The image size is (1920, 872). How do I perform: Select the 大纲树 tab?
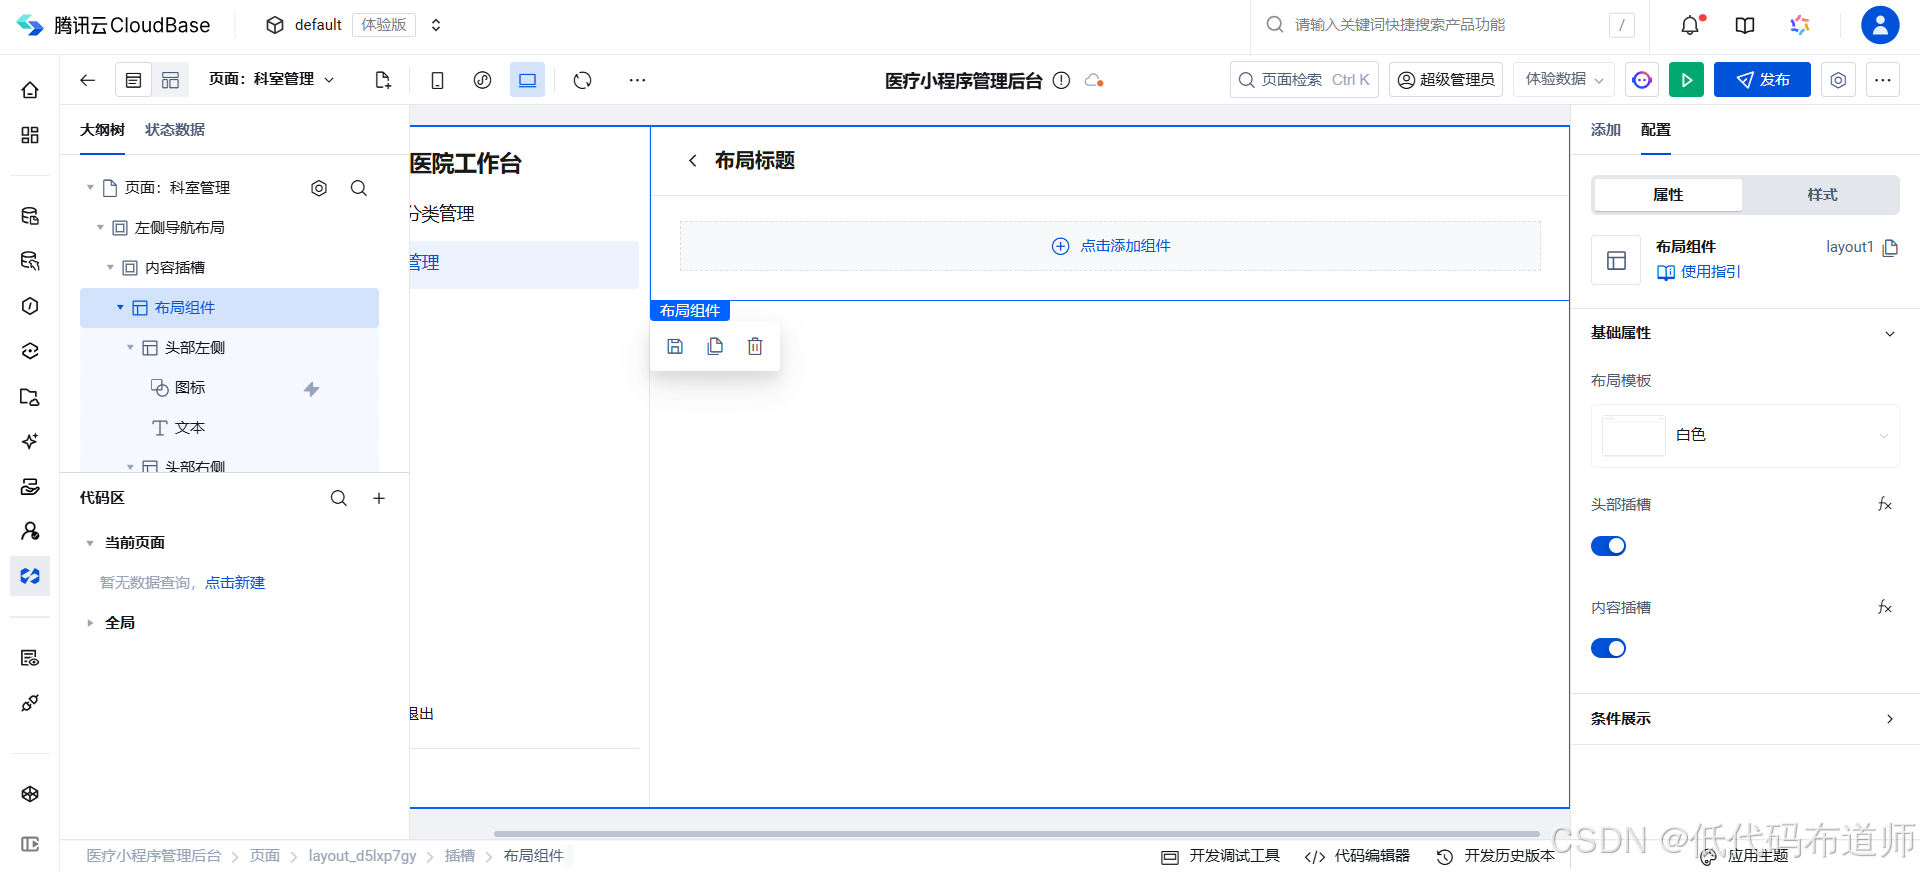(102, 130)
